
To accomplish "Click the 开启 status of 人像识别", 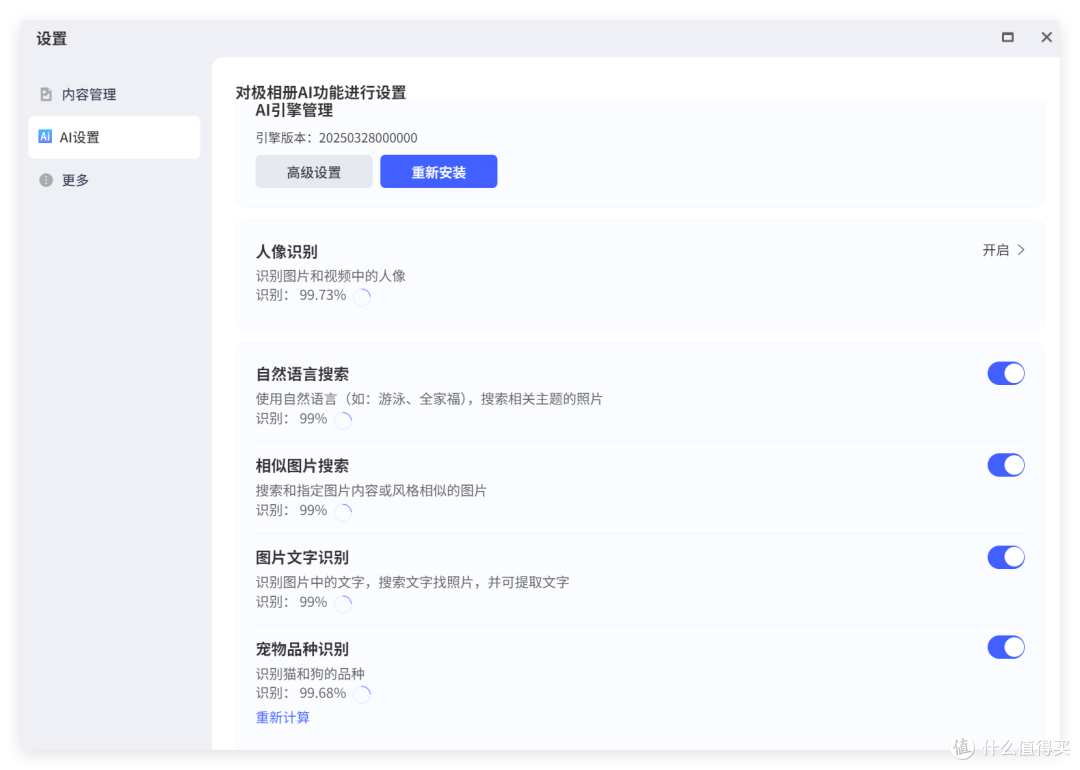I will (x=995, y=250).
